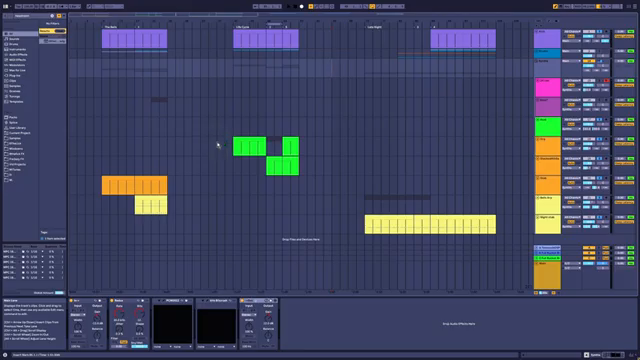
Task: Select purple clip under 'The Bells' locator
Action: [x=134, y=39]
